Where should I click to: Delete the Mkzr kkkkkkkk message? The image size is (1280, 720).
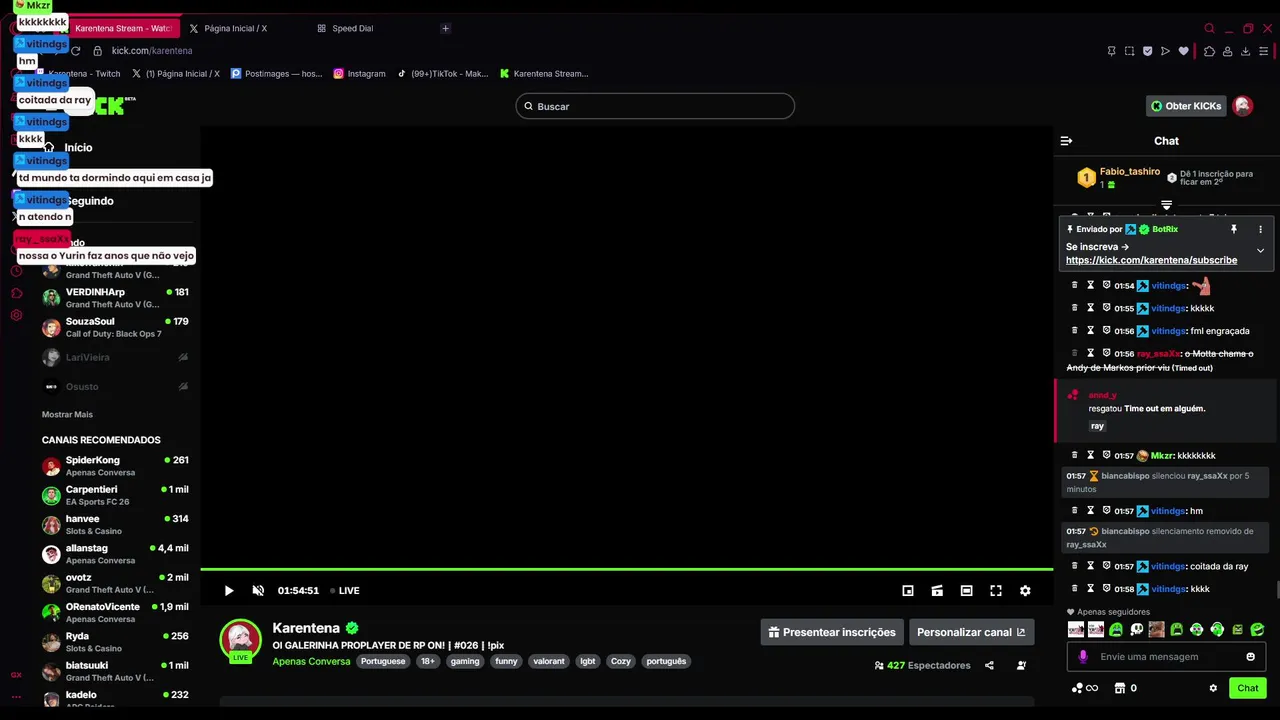pos(1075,455)
